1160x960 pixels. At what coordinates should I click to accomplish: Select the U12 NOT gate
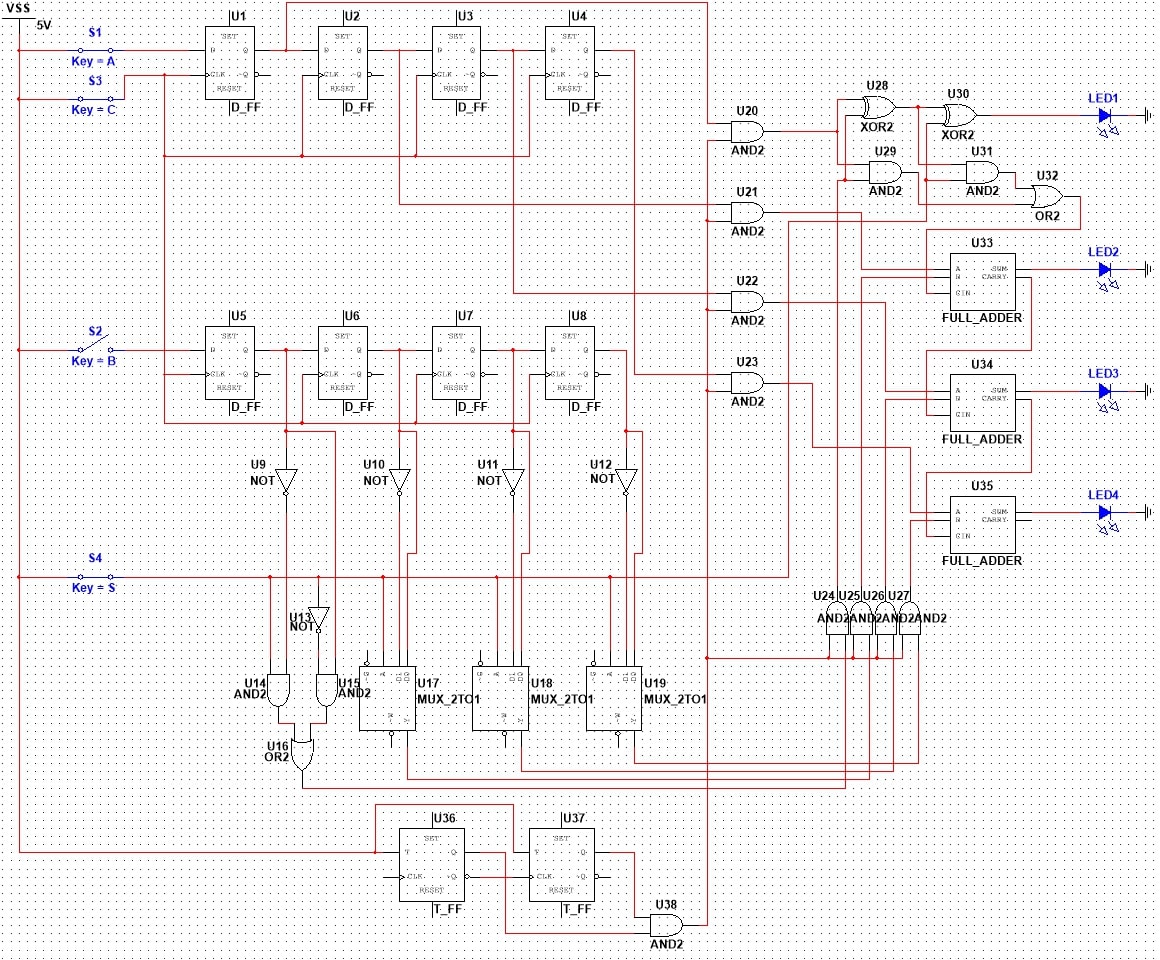coord(626,481)
